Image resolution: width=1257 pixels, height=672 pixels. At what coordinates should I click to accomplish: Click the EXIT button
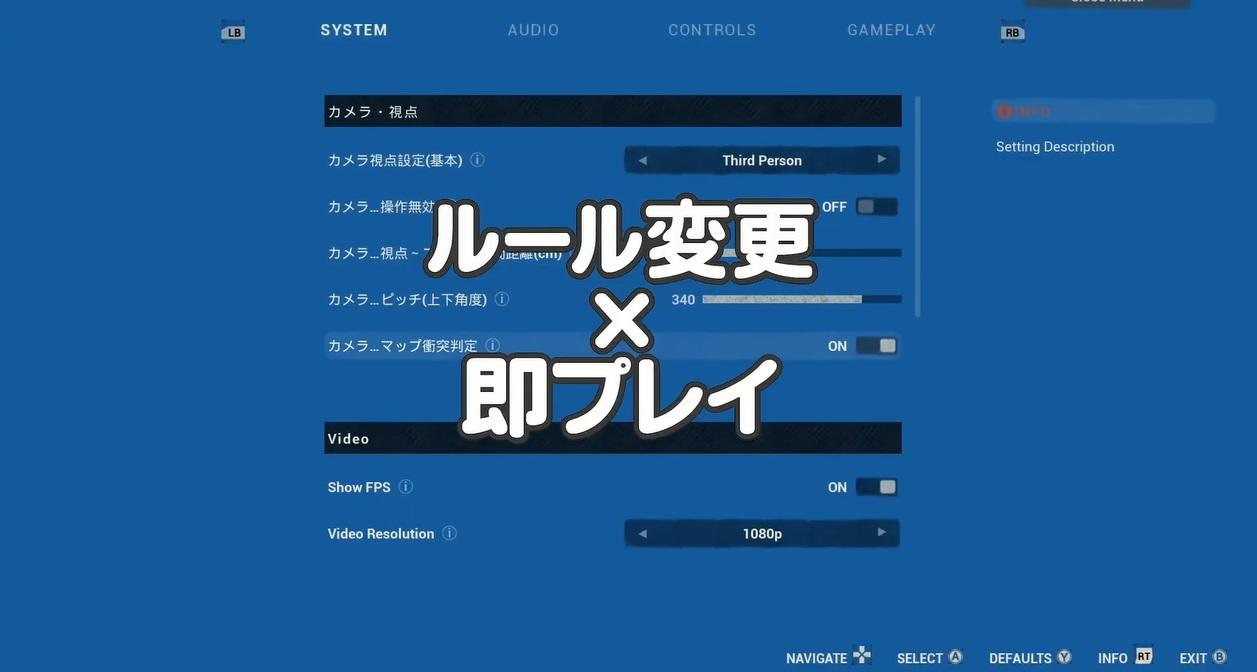point(1202,658)
